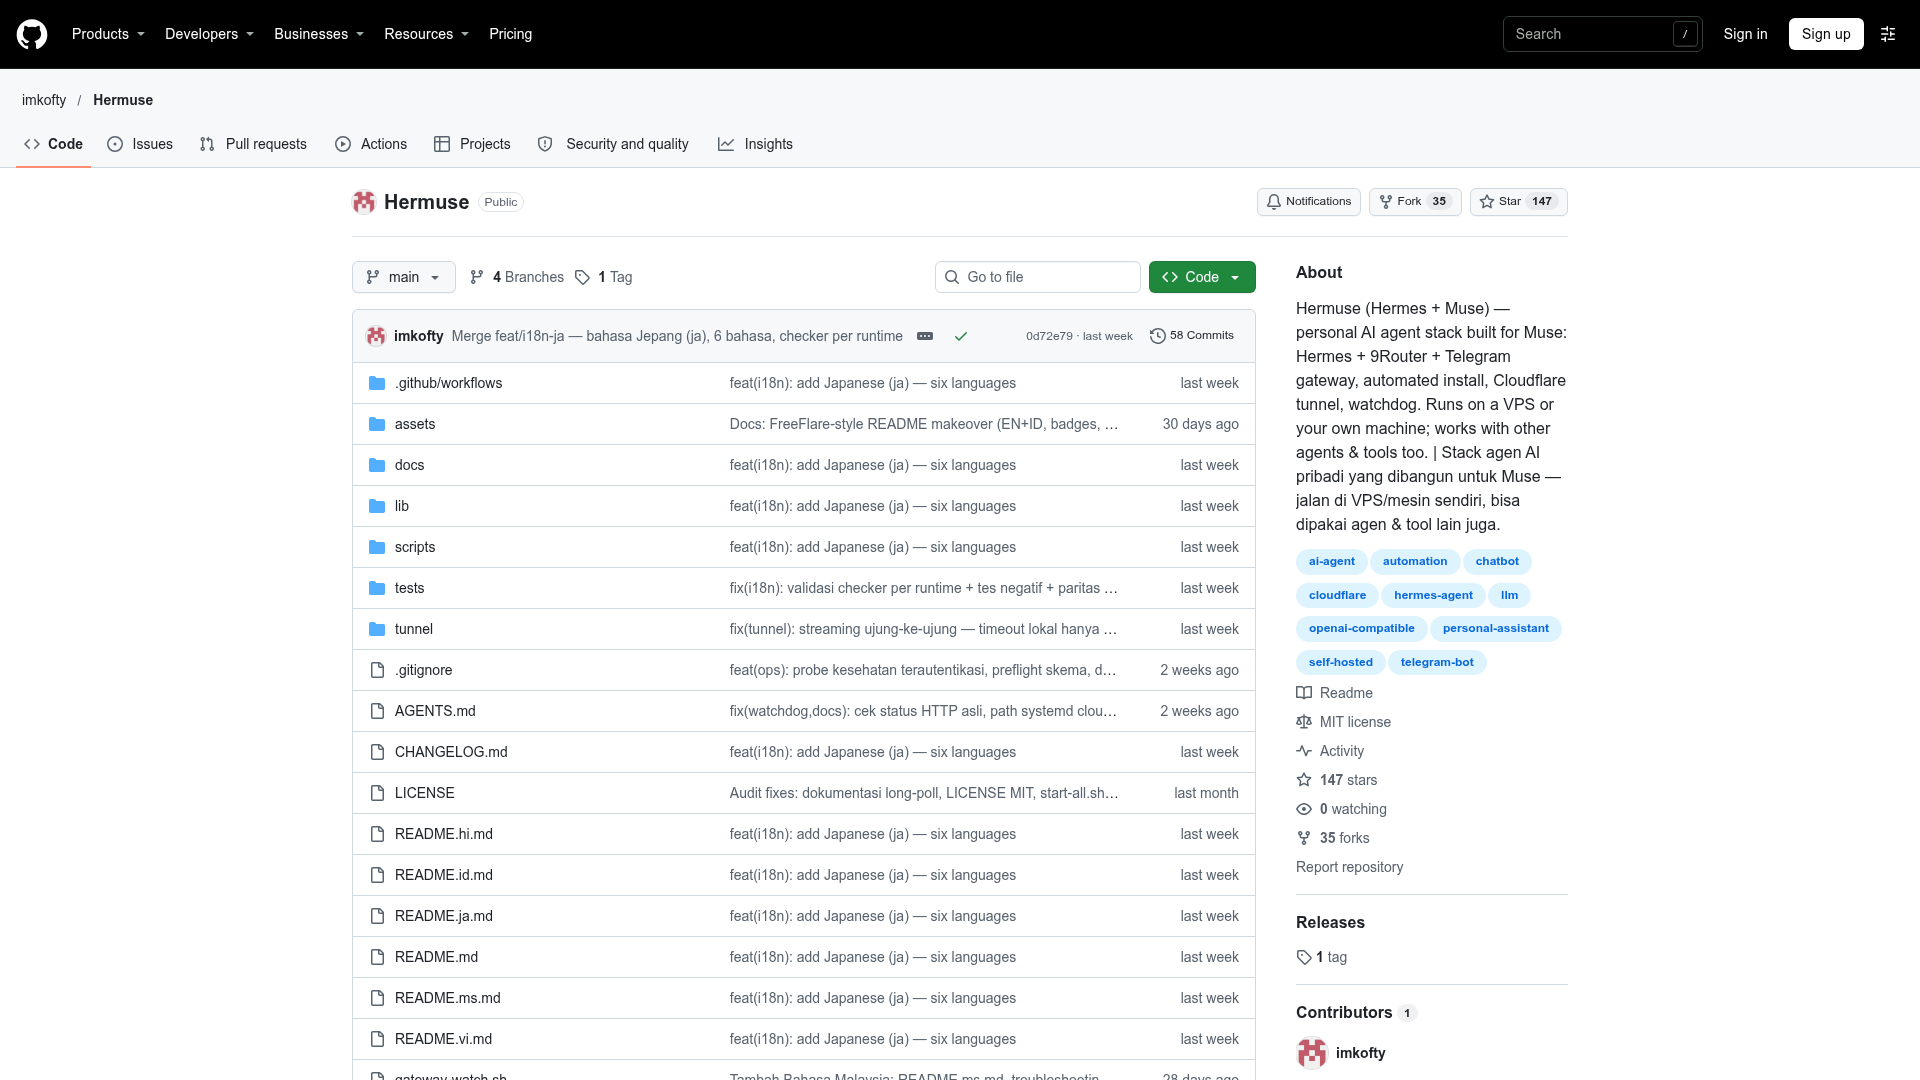Select the ai-agent topic tag
Image resolution: width=1920 pixels, height=1080 pixels.
pyautogui.click(x=1332, y=562)
